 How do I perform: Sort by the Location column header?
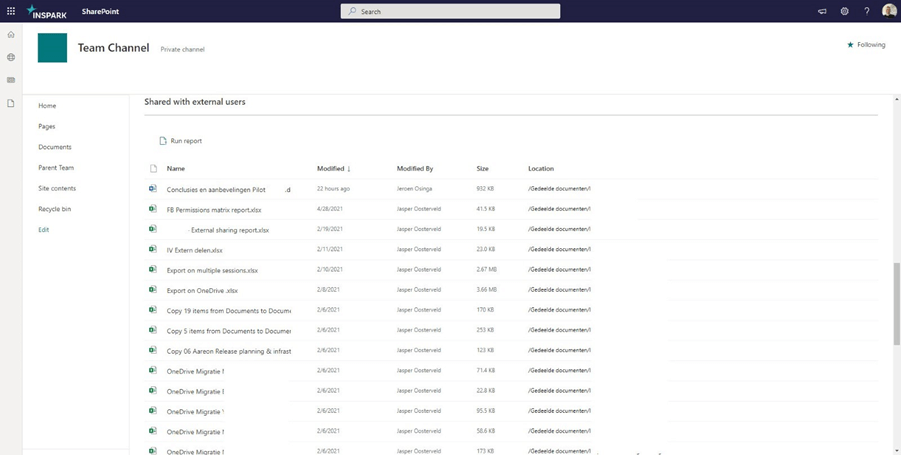coord(541,169)
